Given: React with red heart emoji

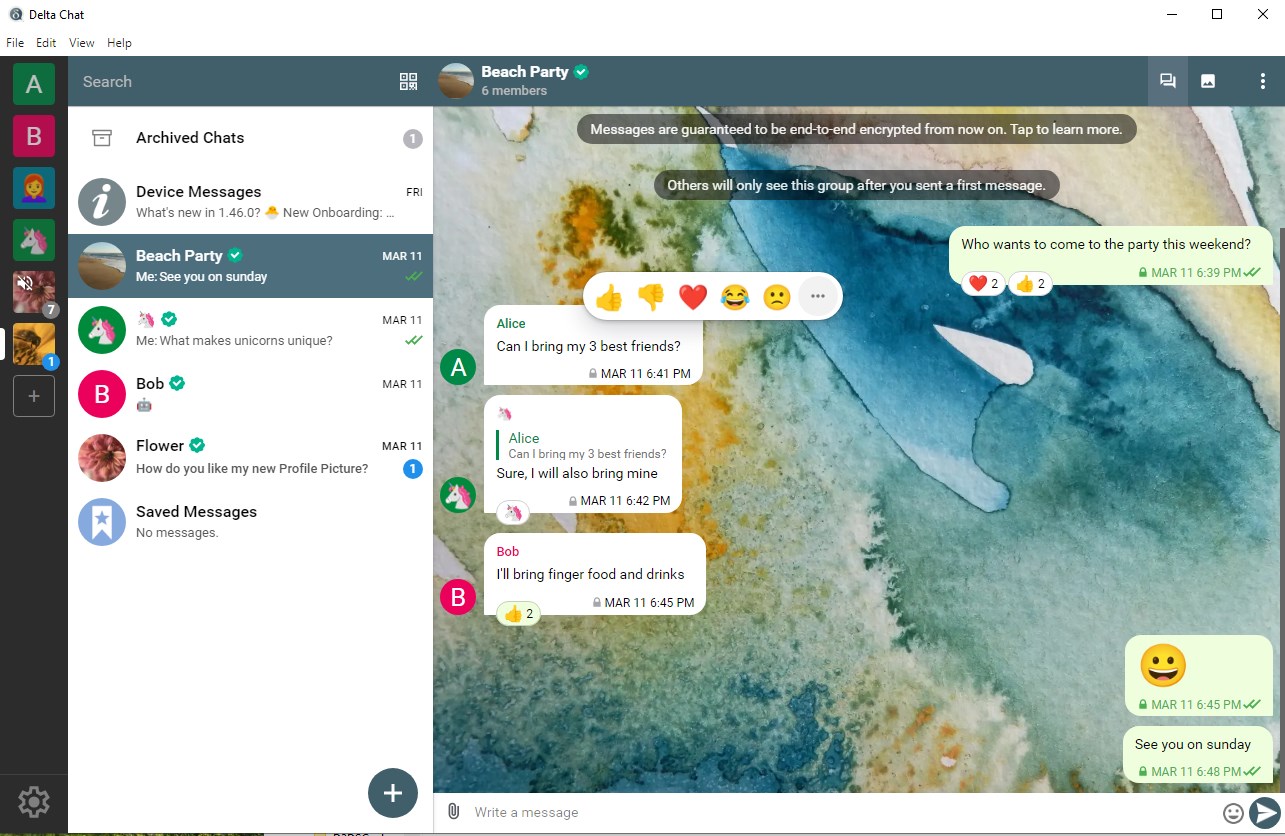Looking at the screenshot, I should pos(693,297).
